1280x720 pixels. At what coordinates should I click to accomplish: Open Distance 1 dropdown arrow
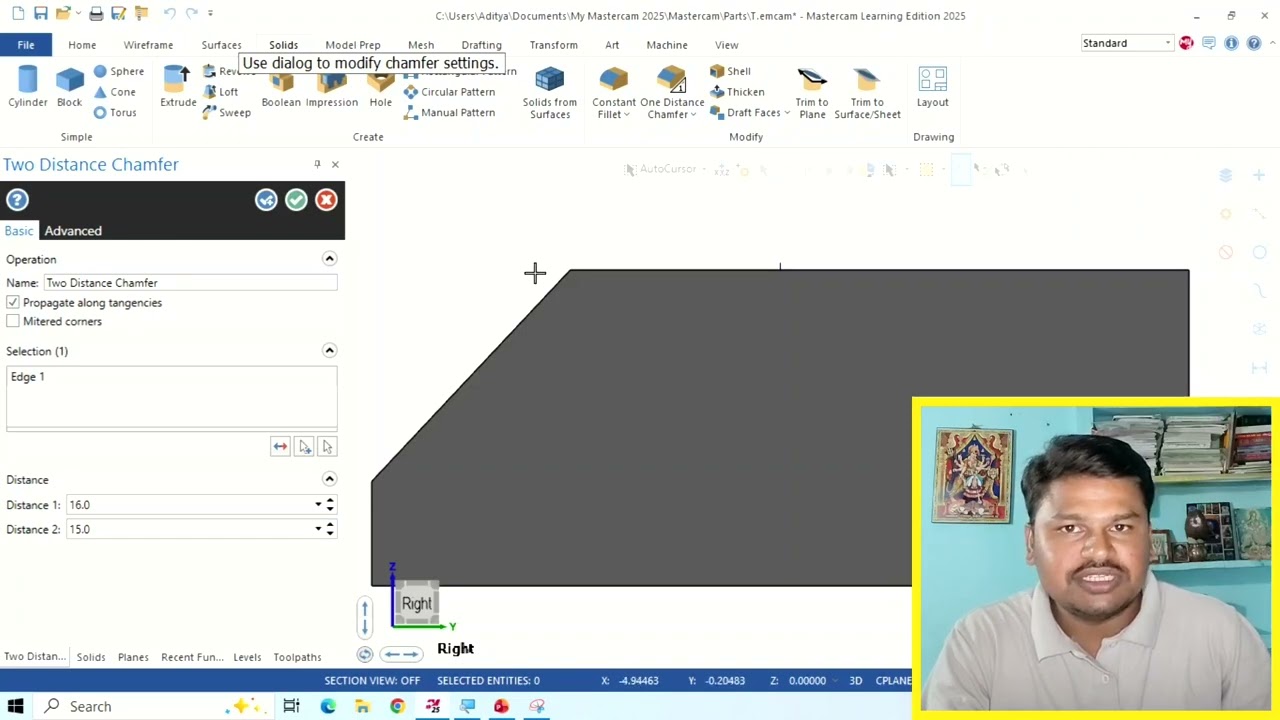click(x=318, y=505)
